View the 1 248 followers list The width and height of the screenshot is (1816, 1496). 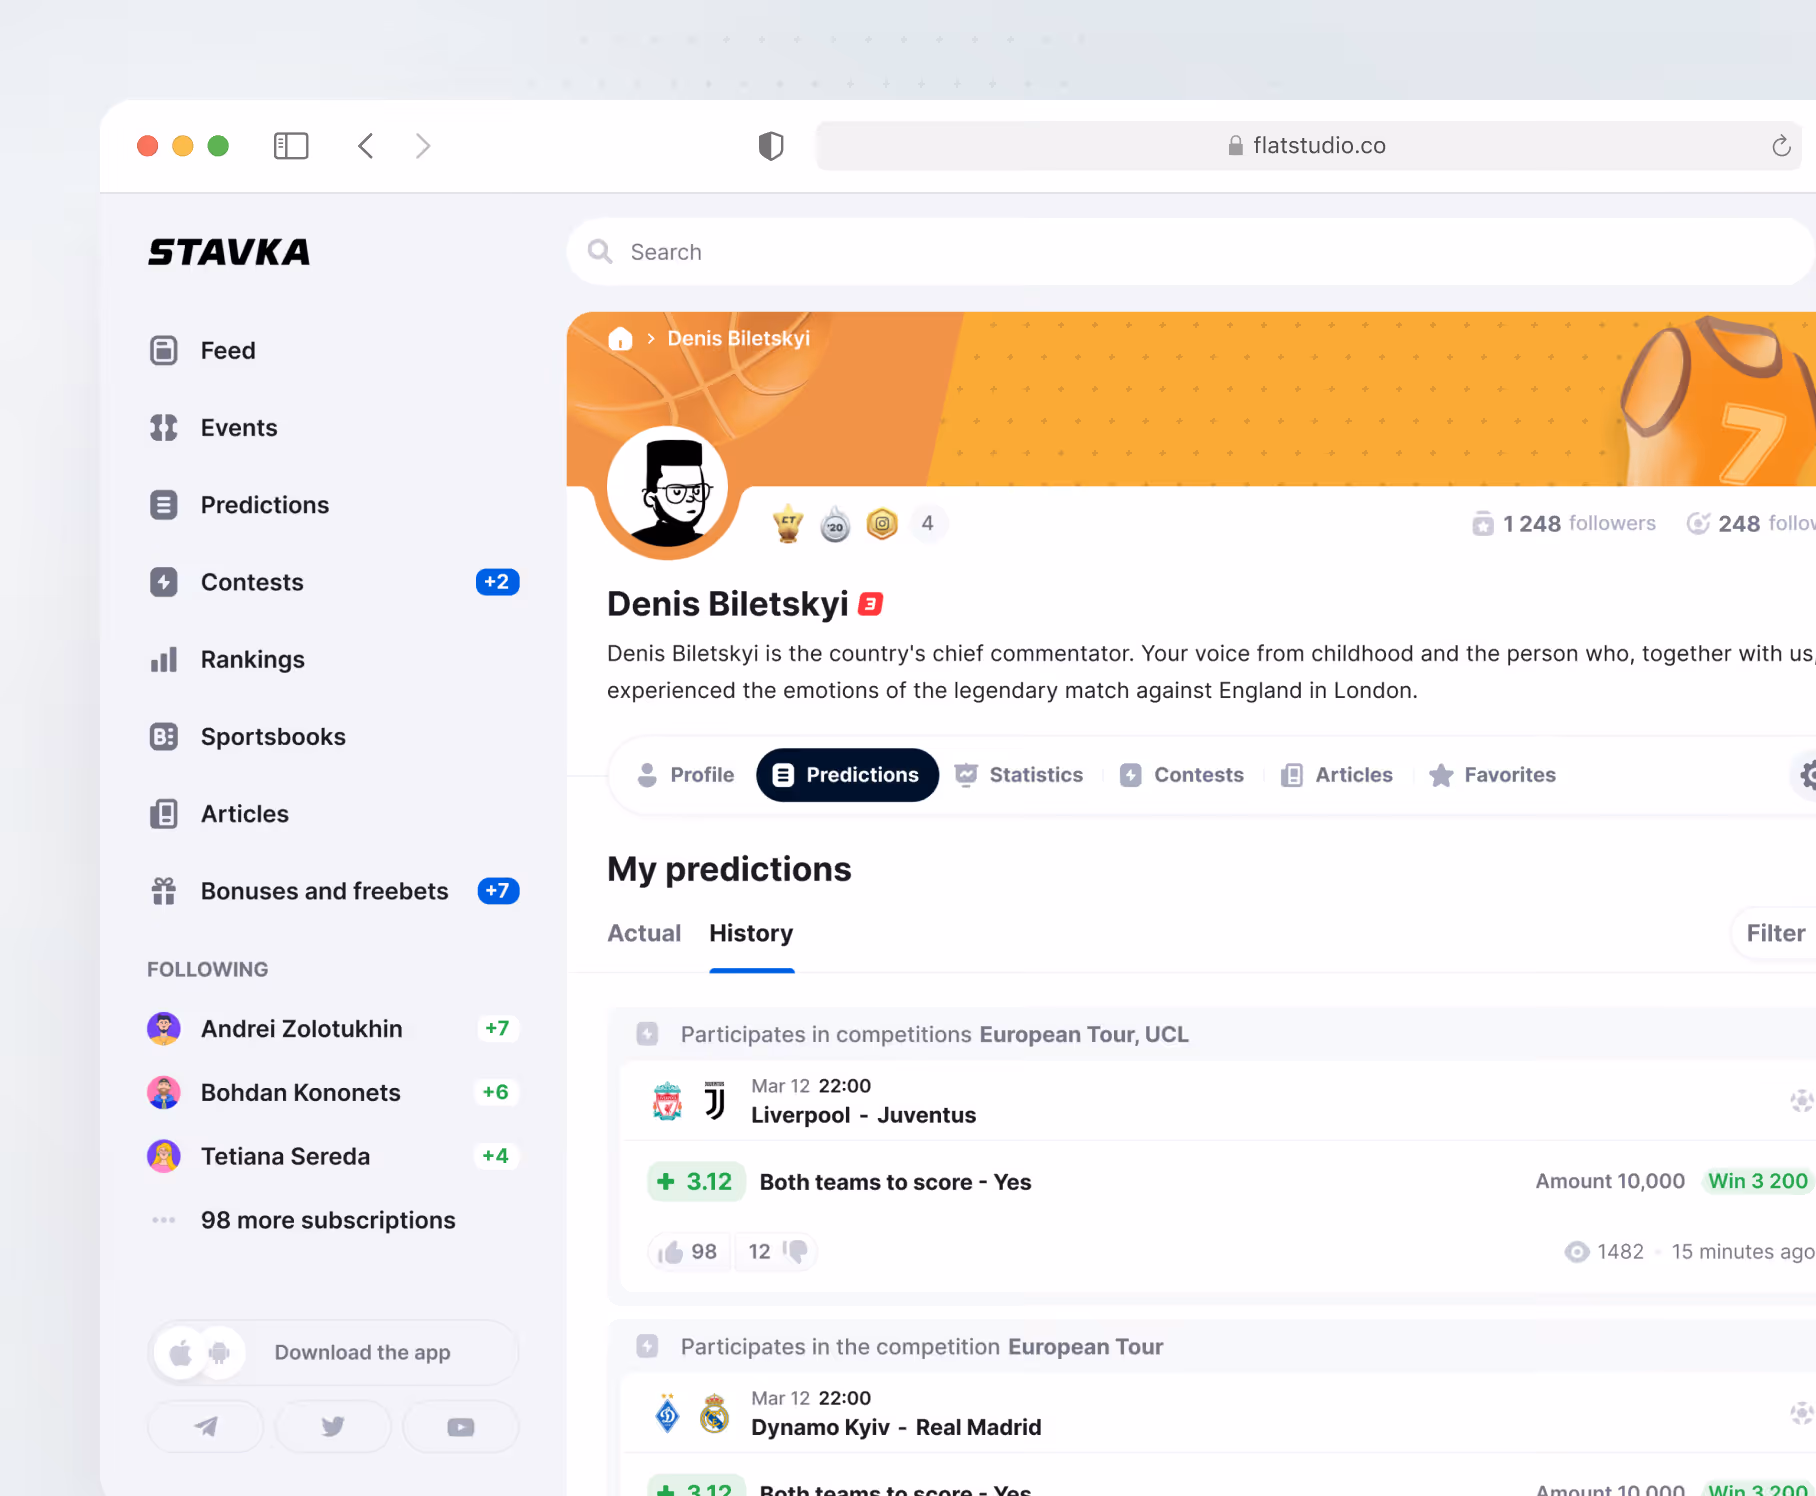click(1564, 524)
